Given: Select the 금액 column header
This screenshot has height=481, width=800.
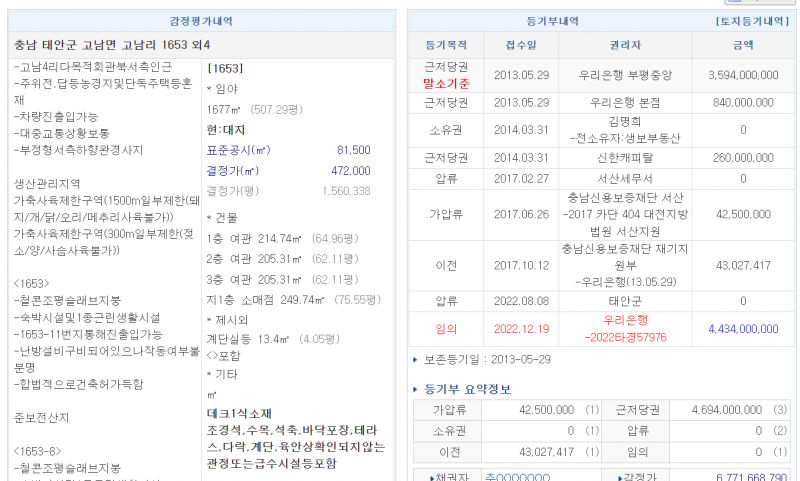Looking at the screenshot, I should 742,45.
